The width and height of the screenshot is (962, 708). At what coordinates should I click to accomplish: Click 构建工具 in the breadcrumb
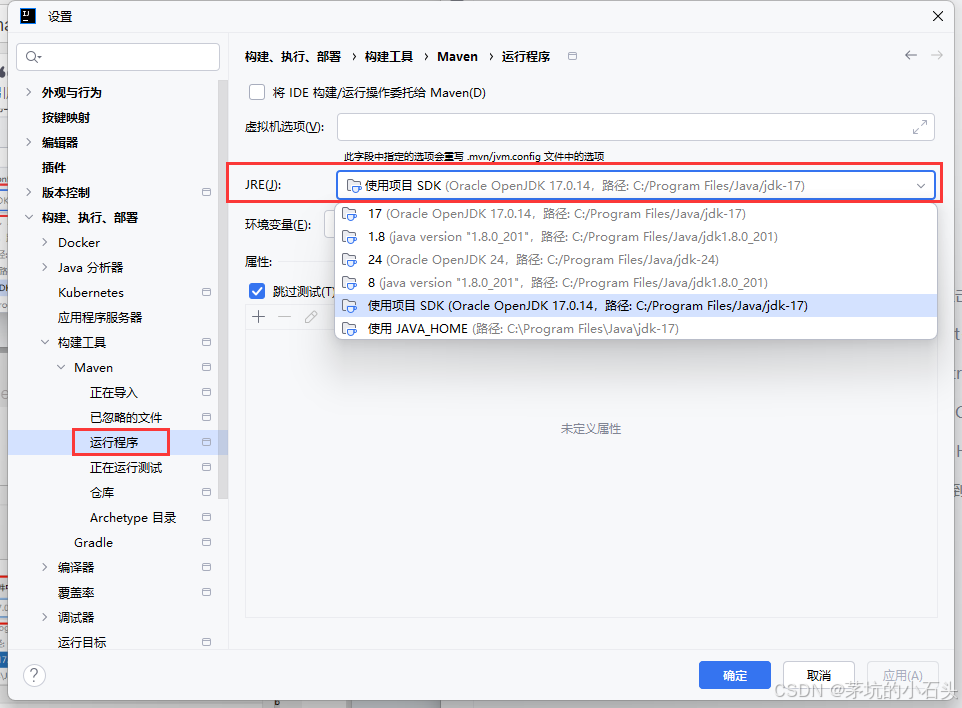pyautogui.click(x=389, y=56)
